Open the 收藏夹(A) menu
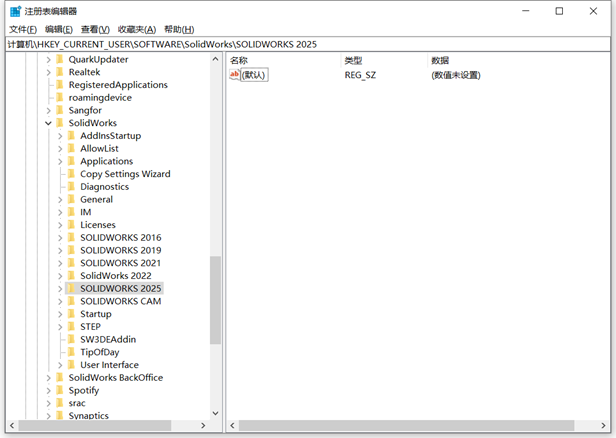Screen dimensions: 616x438 tap(138, 29)
